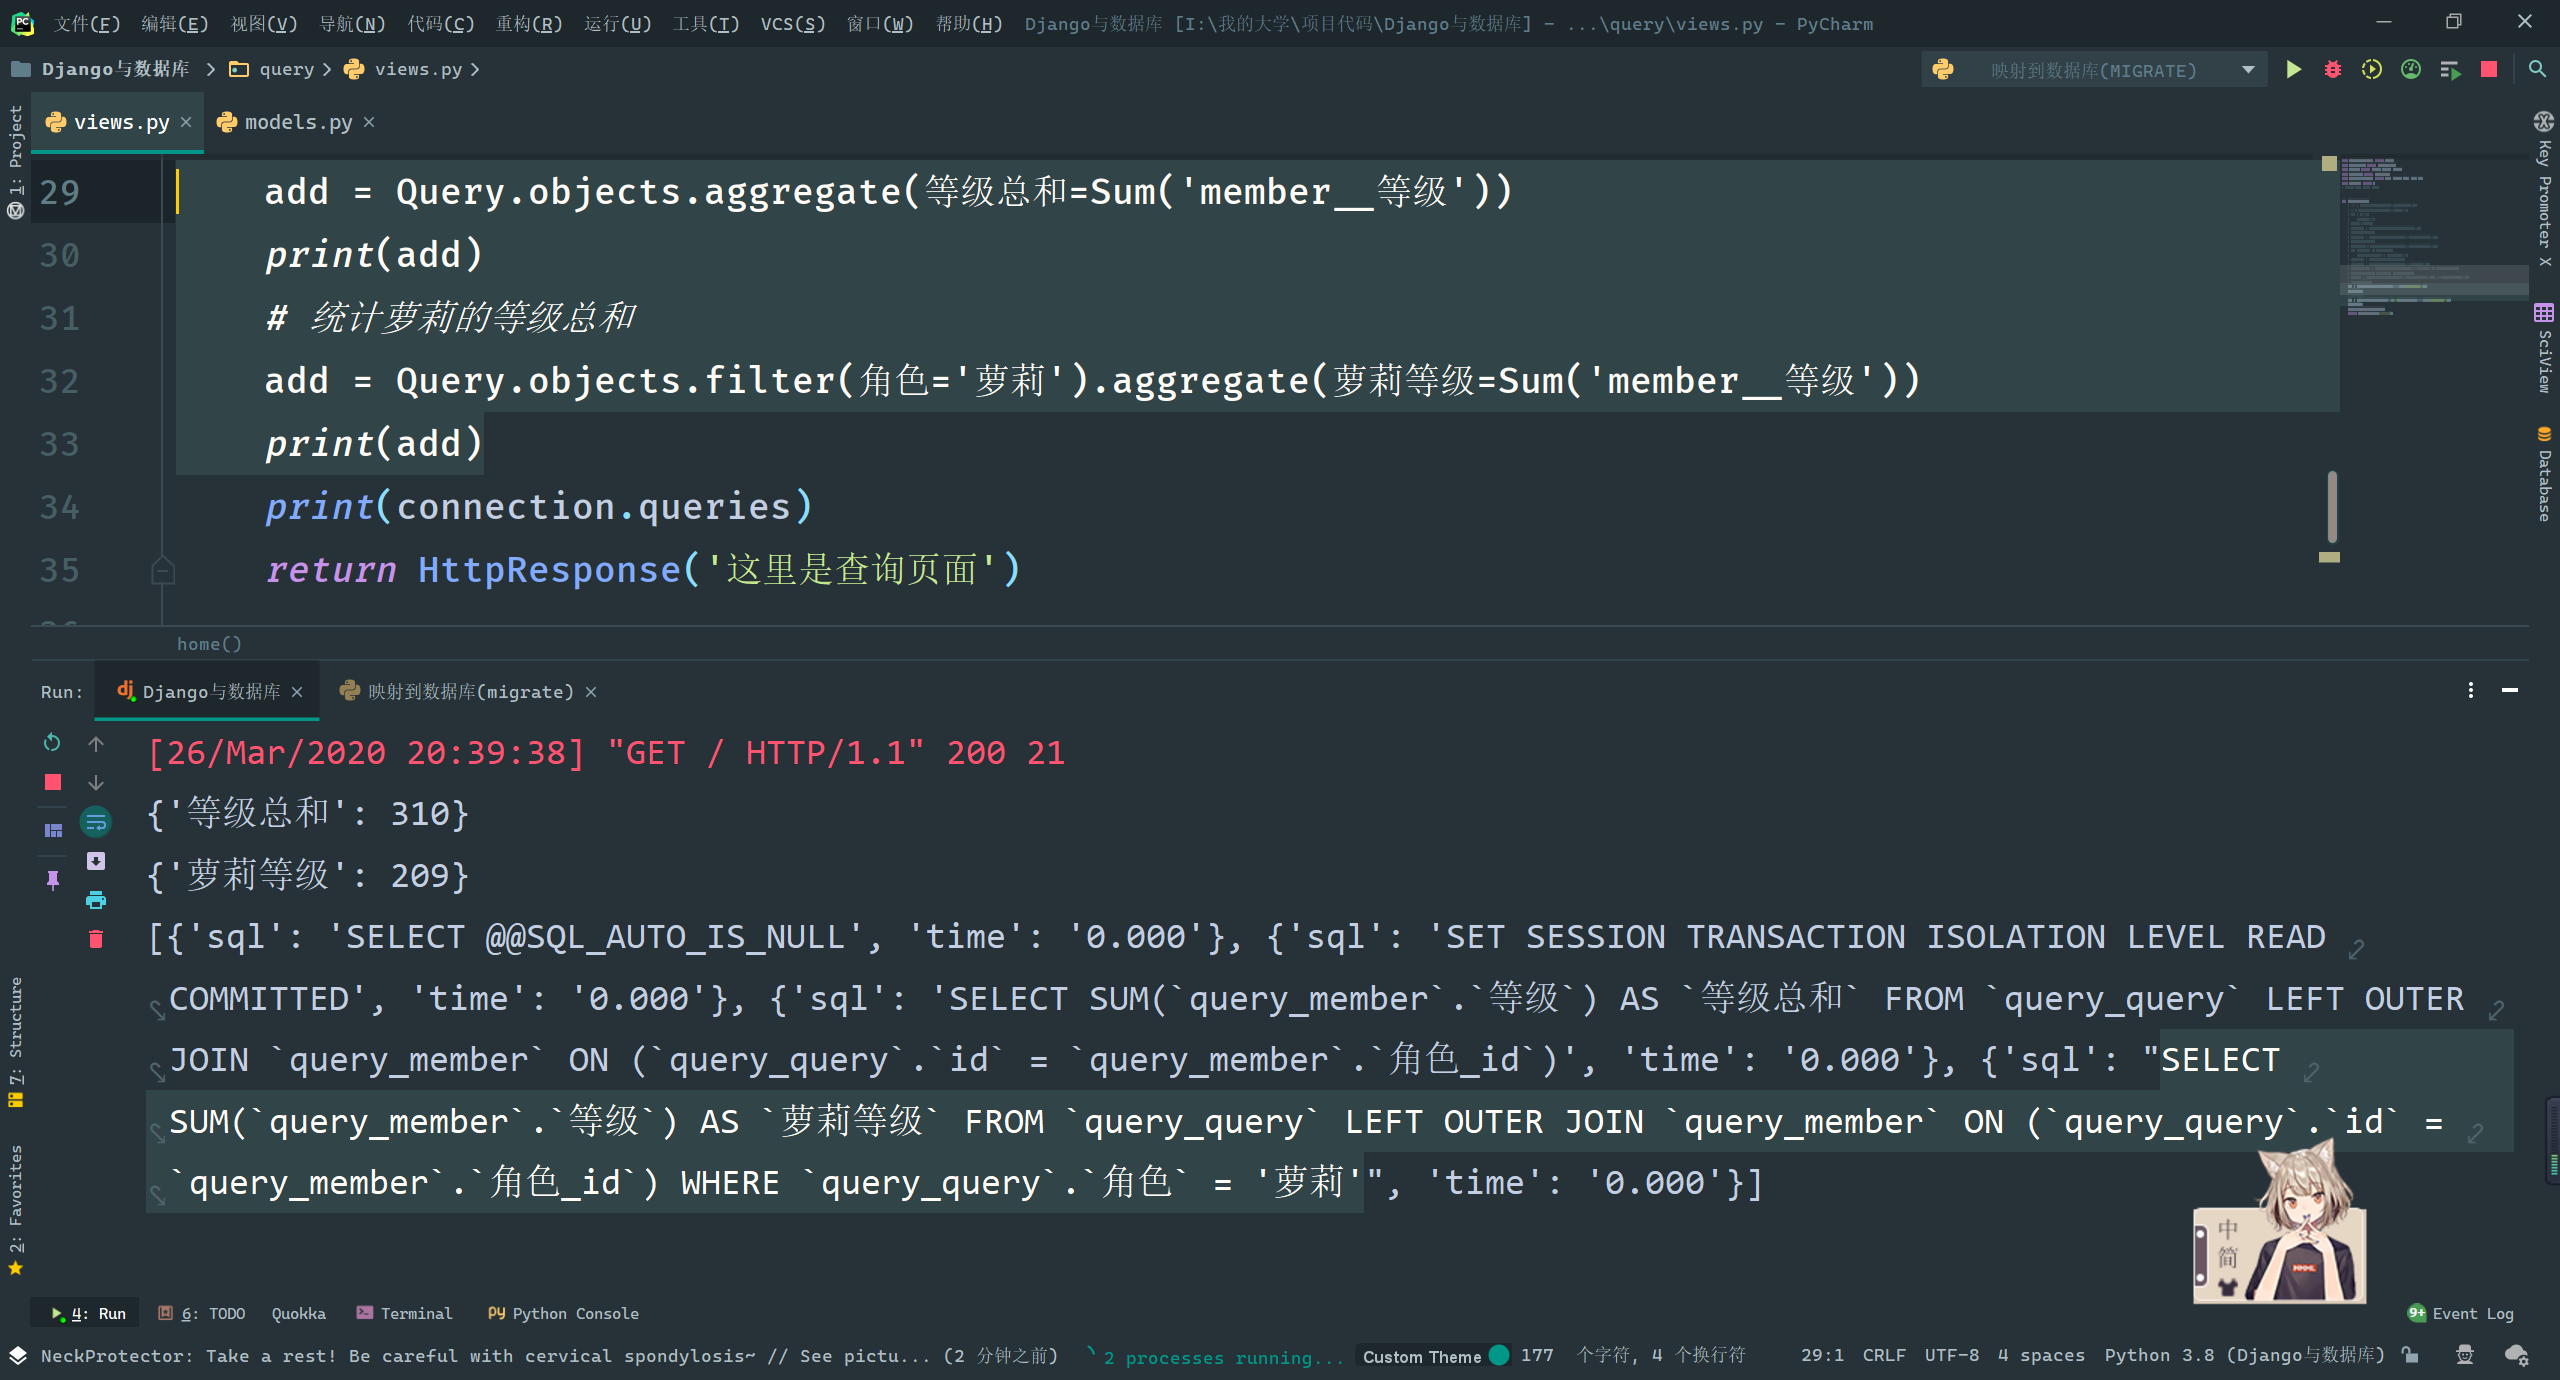Open run configuration dropdown 映射到数据库(MIGRATE)
The width and height of the screenshot is (2560, 1380).
2095,70
